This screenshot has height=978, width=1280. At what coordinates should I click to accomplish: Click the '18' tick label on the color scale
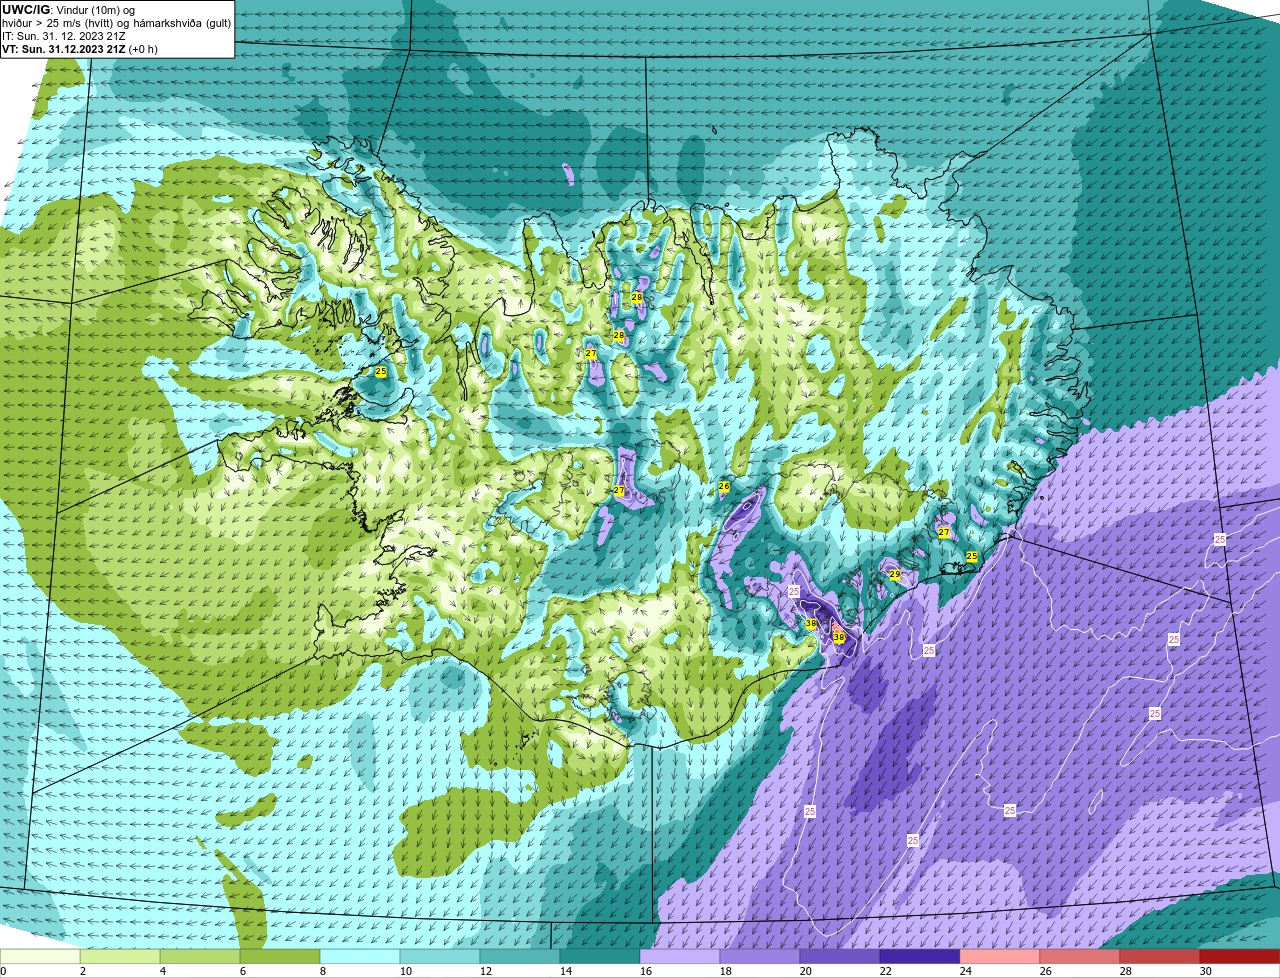[x=725, y=971]
